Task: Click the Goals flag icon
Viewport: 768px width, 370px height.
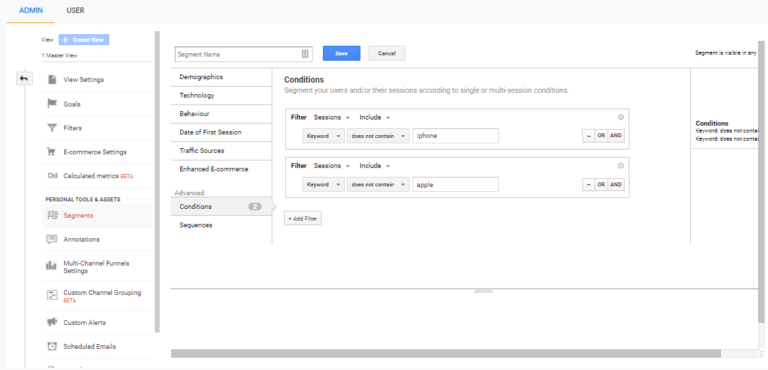Action: (x=52, y=103)
